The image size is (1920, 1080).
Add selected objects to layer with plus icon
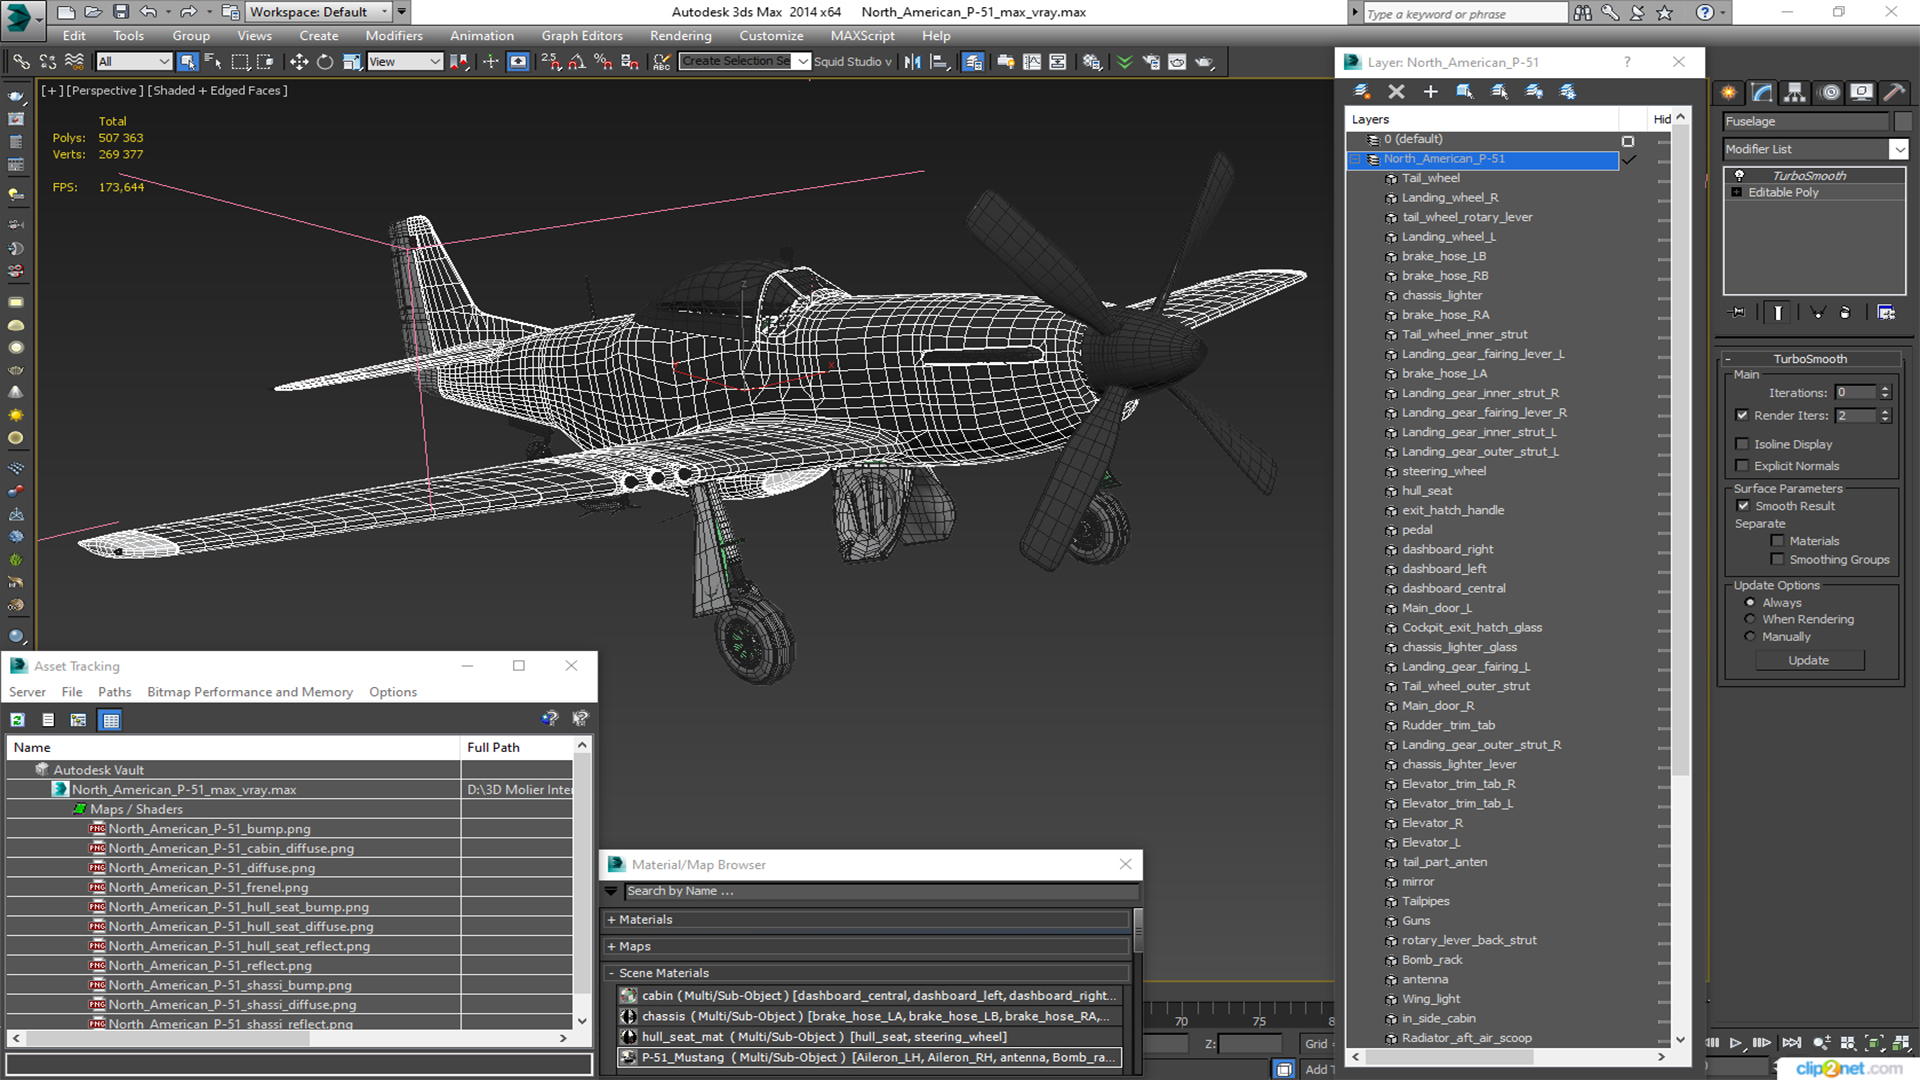coord(1431,92)
